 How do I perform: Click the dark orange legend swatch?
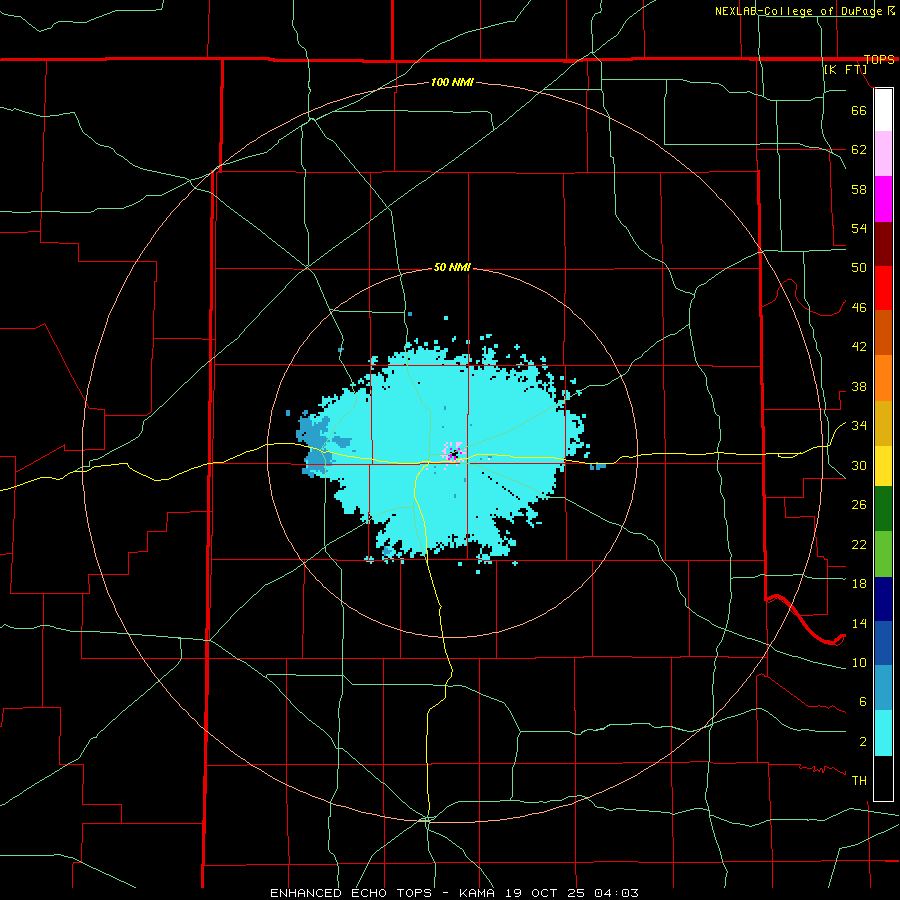[x=883, y=333]
